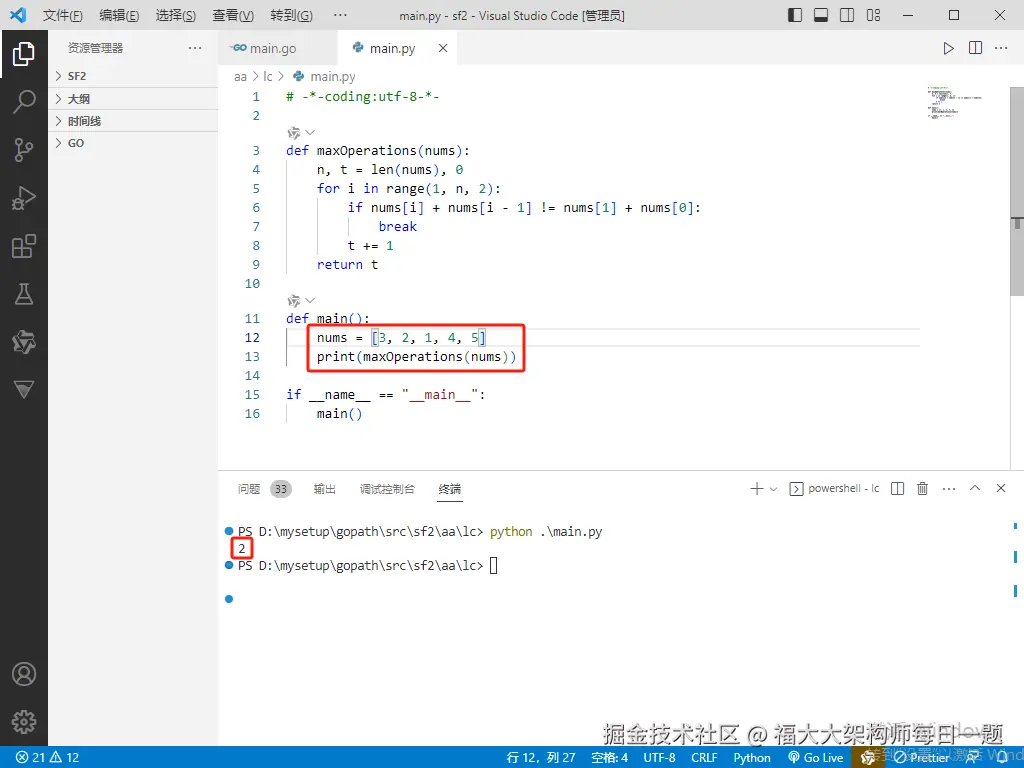Screen dimensions: 1024x768
Task: Click aa breadcrumb segment
Action: (240, 76)
